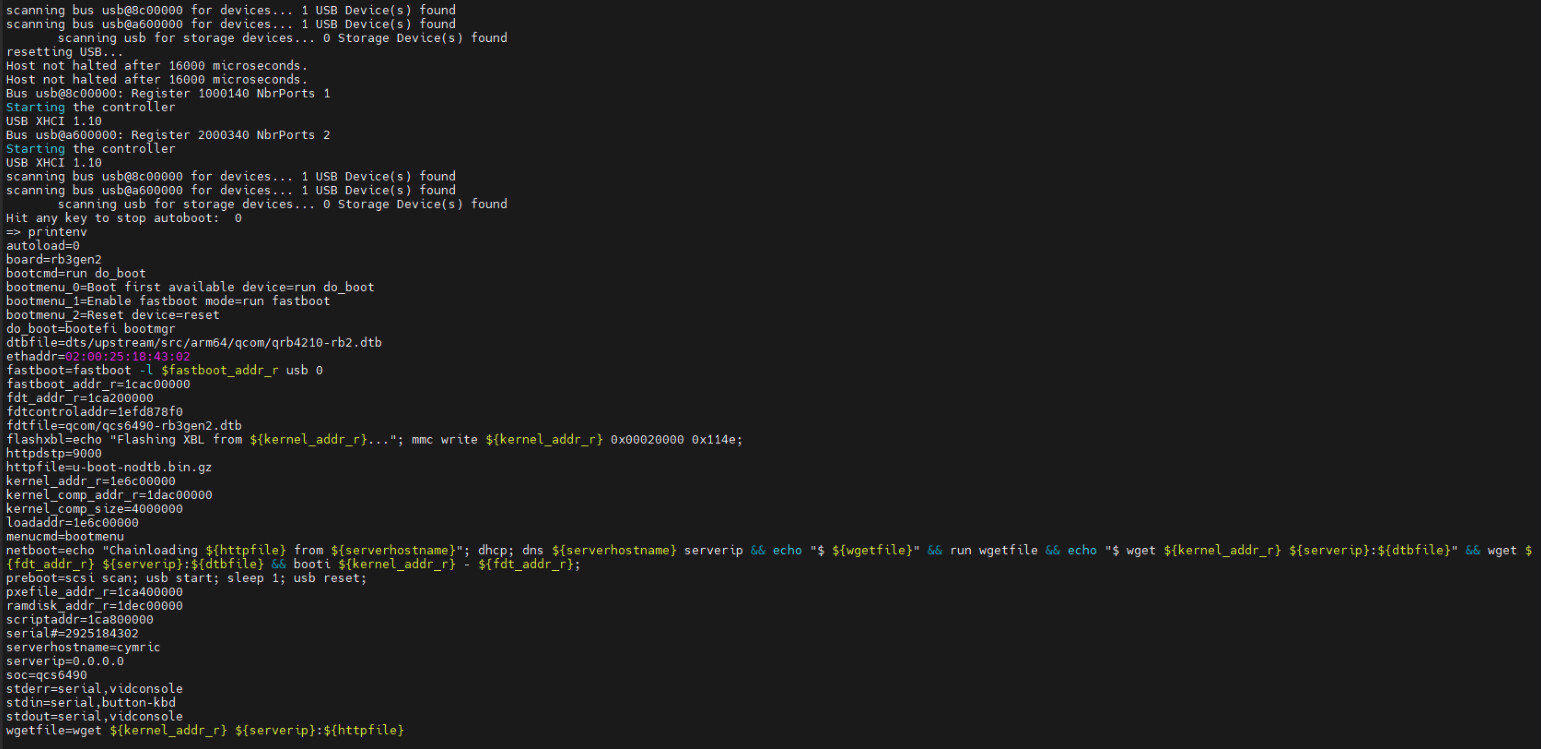Select the preboot scsi scan line

(187, 578)
